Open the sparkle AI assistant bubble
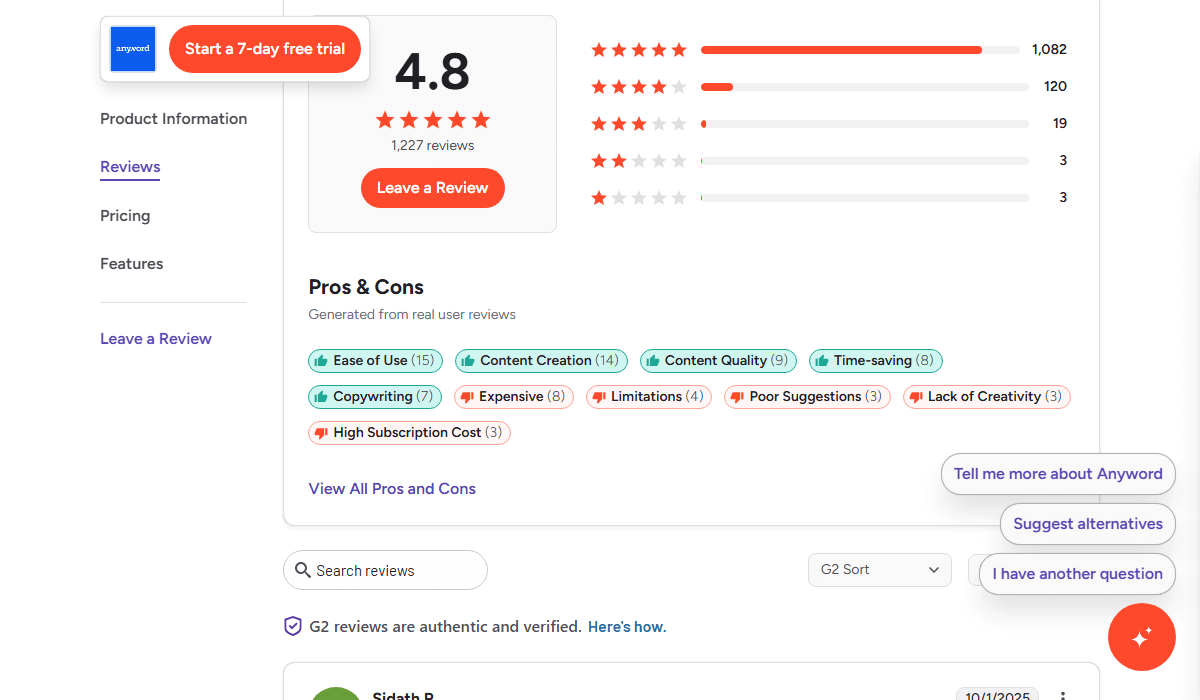 coord(1142,637)
